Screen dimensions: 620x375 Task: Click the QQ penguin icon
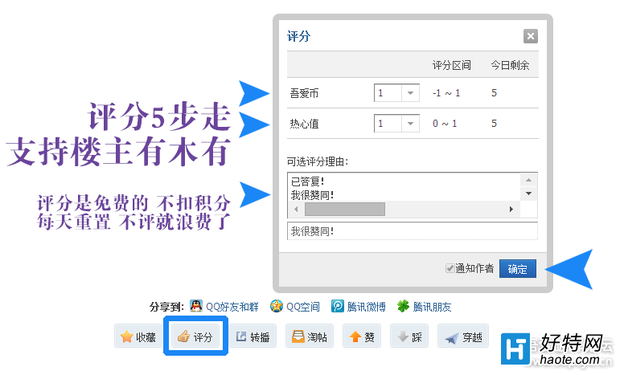pos(196,306)
